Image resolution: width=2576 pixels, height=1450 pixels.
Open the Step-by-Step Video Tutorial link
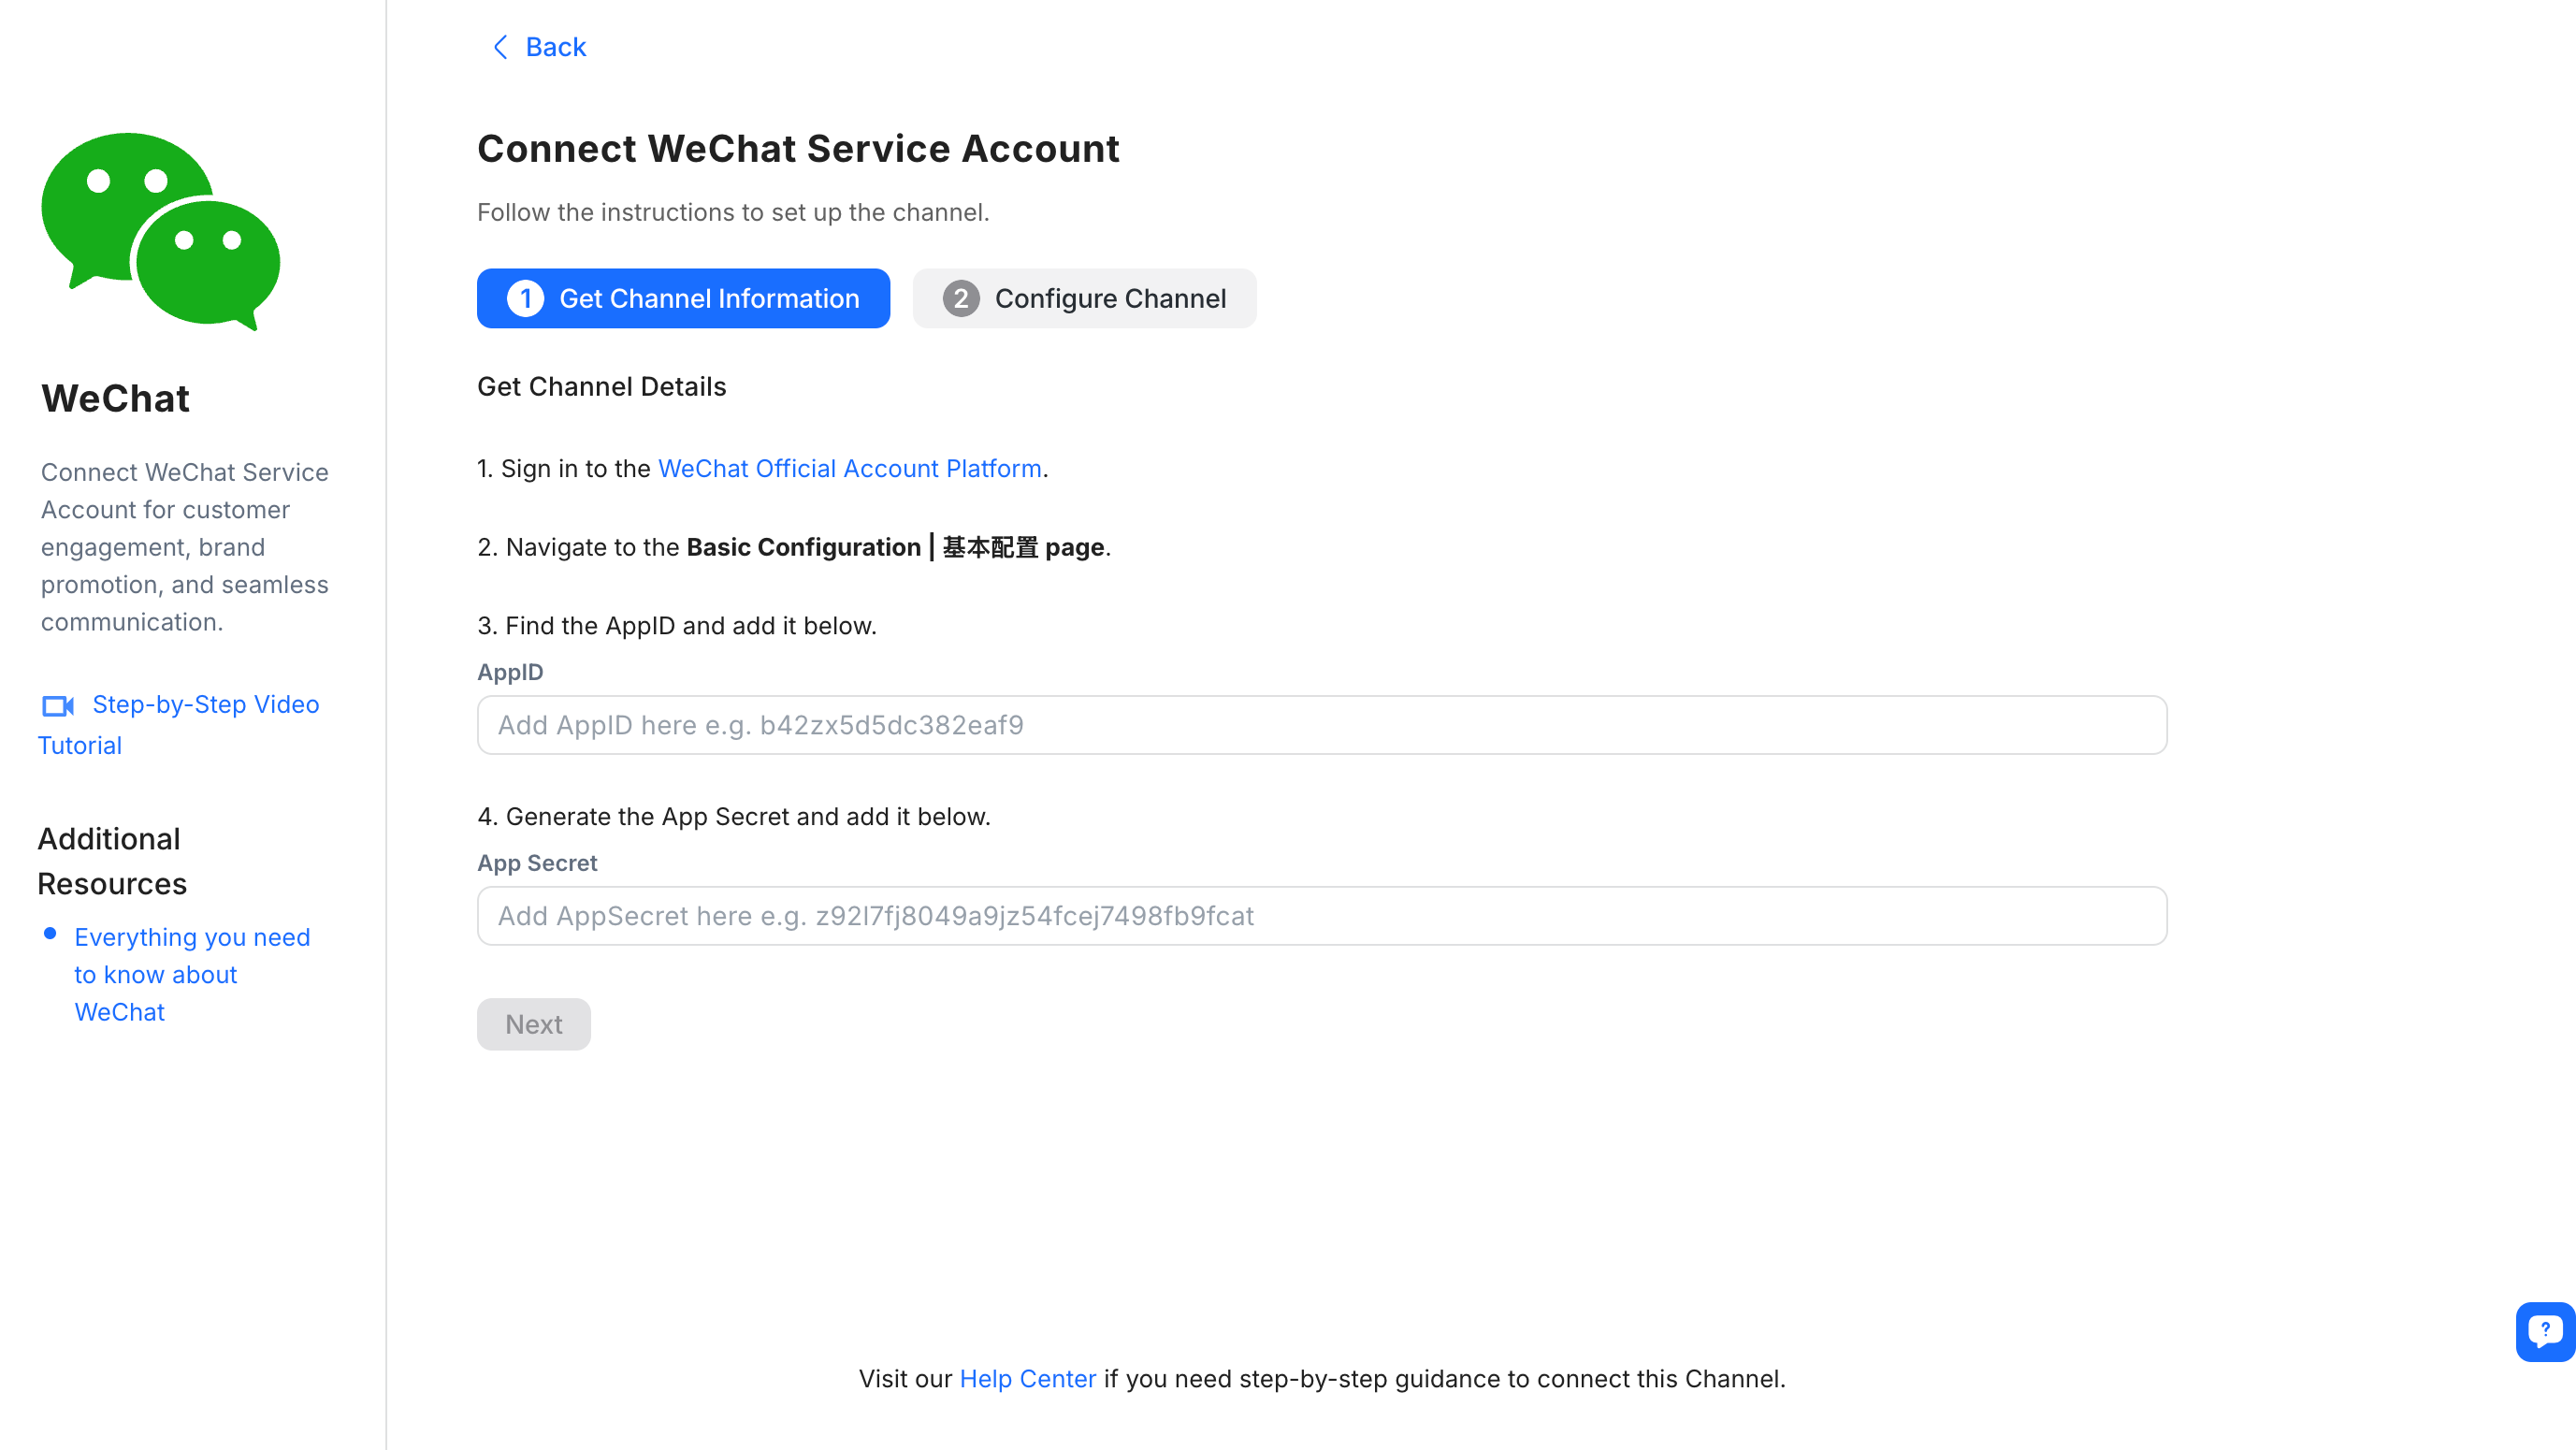pos(205,705)
